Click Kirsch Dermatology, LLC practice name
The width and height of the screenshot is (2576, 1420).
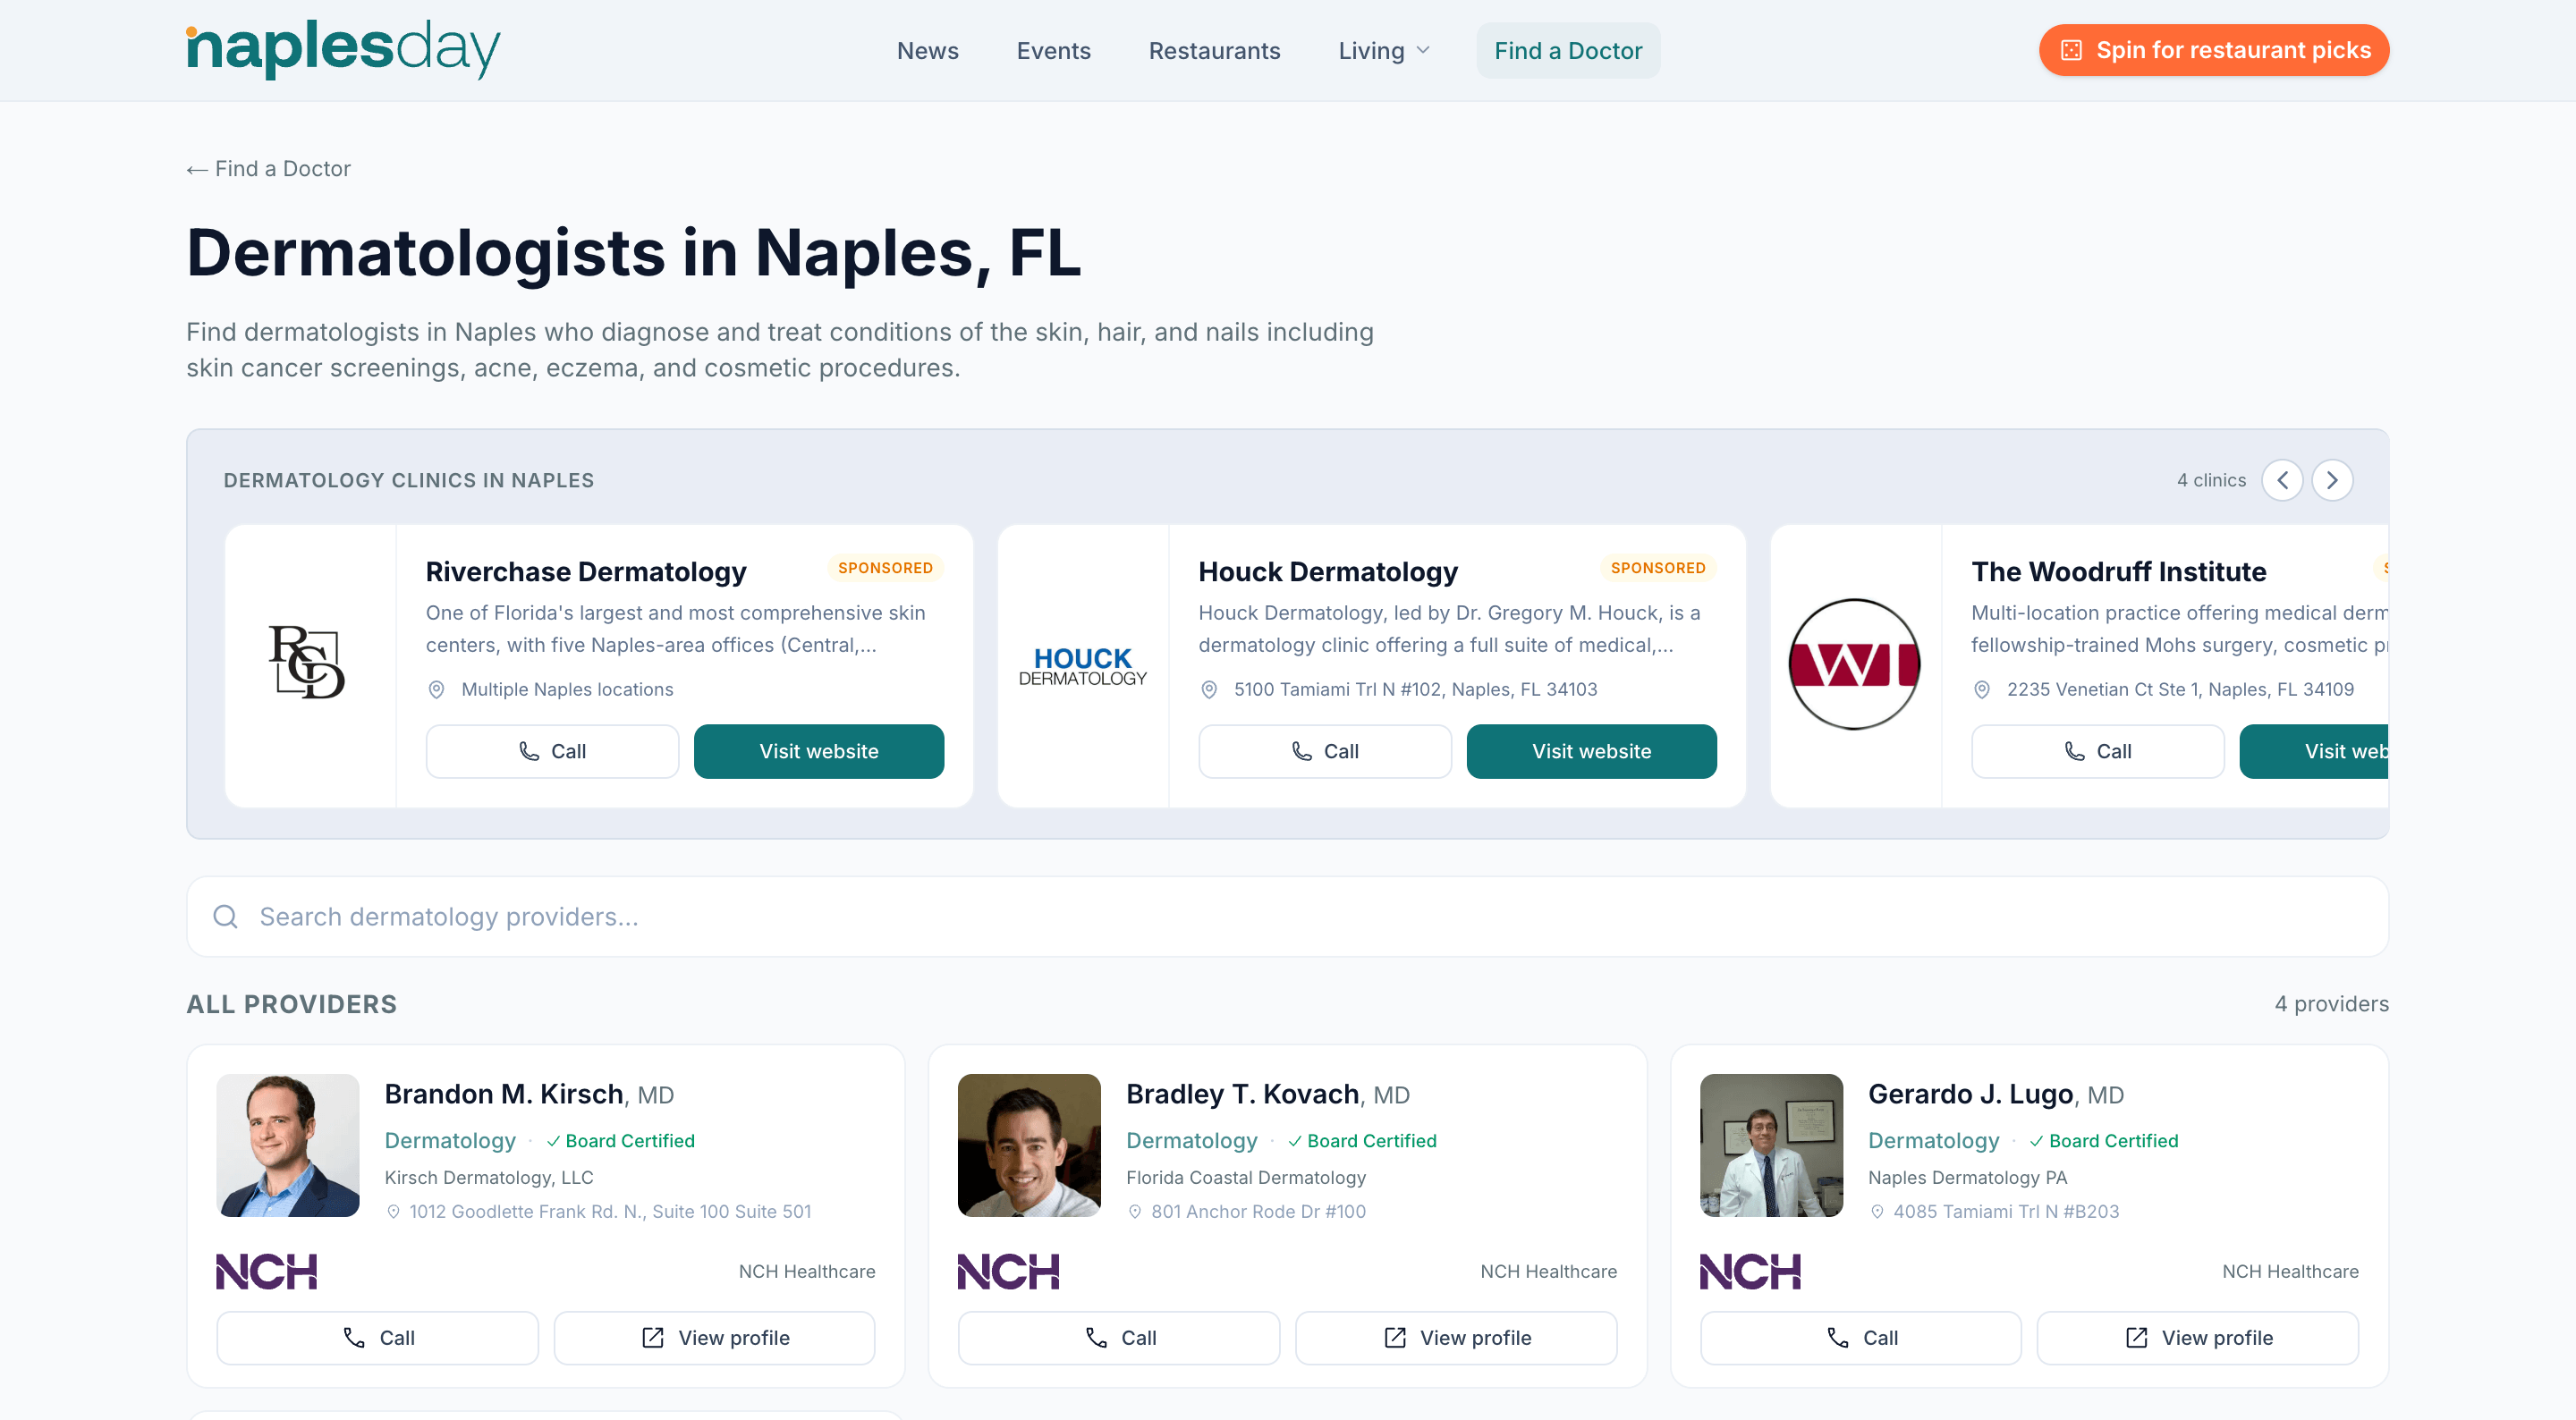(489, 1178)
